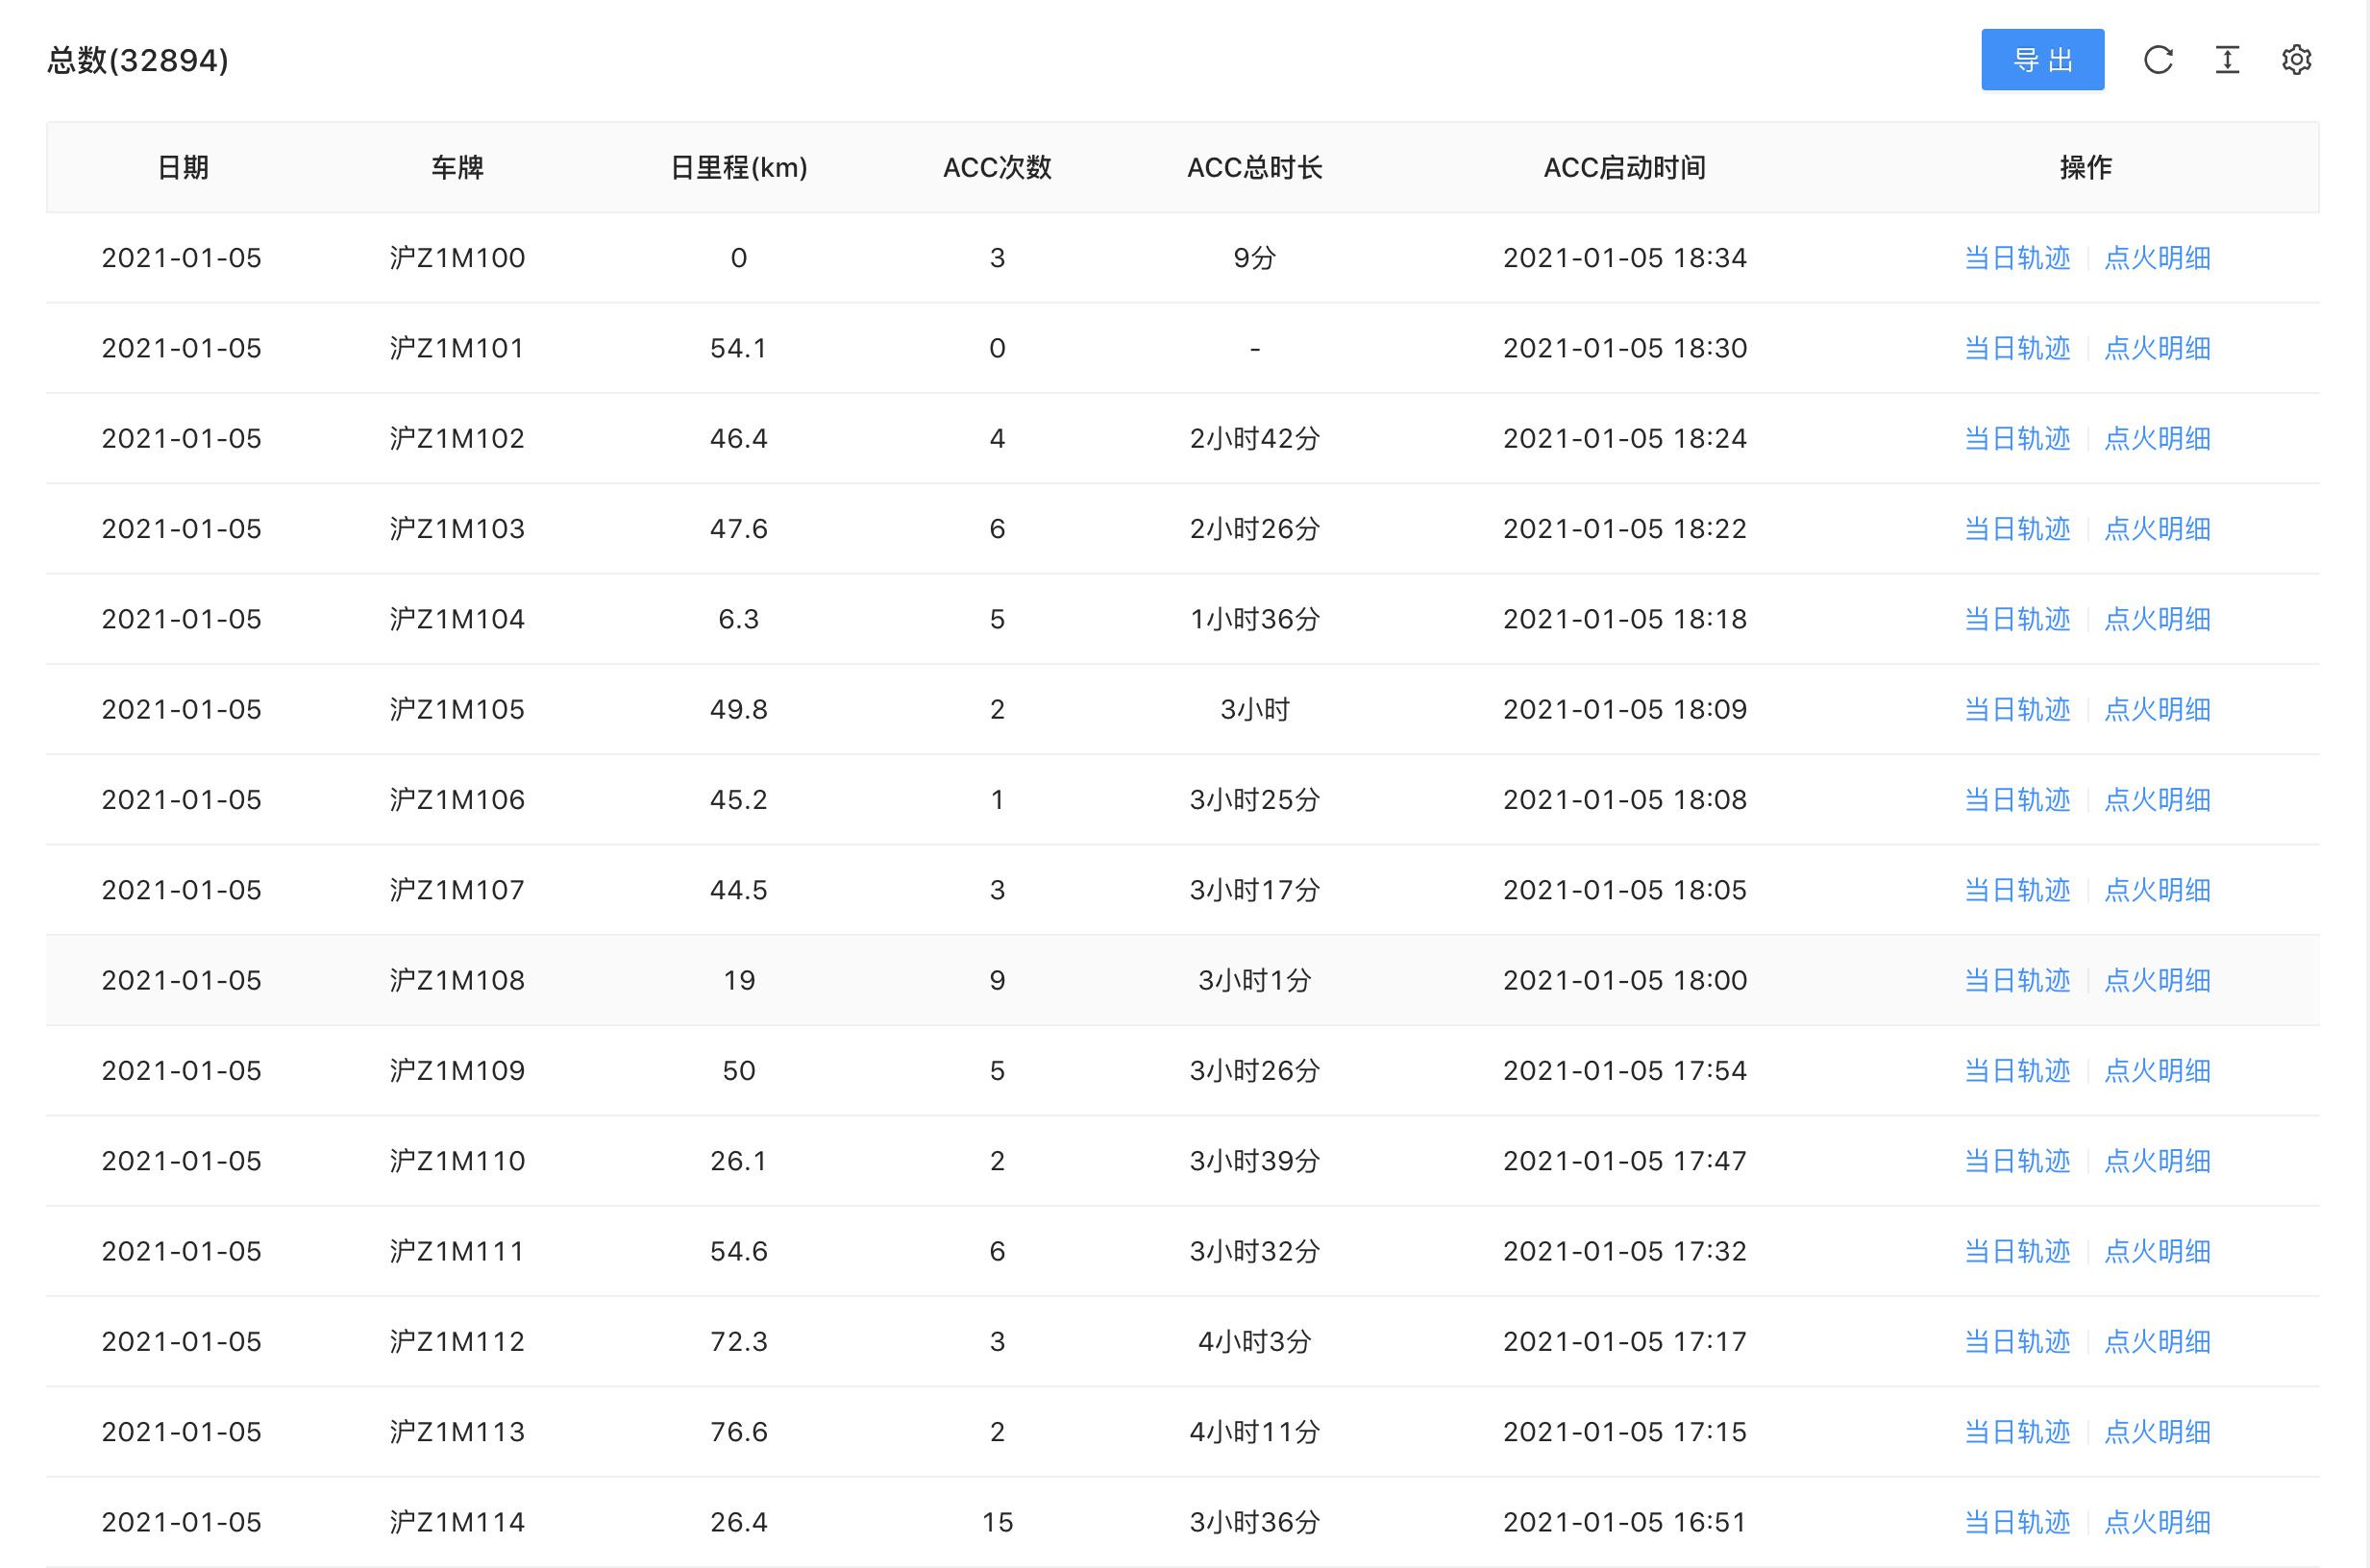Click the refresh table icon
The image size is (2370, 1568).
click(x=2158, y=60)
